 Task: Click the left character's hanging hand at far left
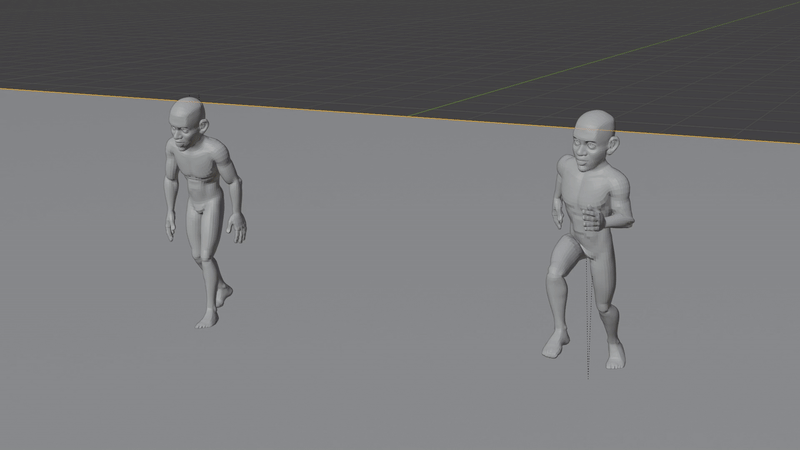tap(173, 229)
